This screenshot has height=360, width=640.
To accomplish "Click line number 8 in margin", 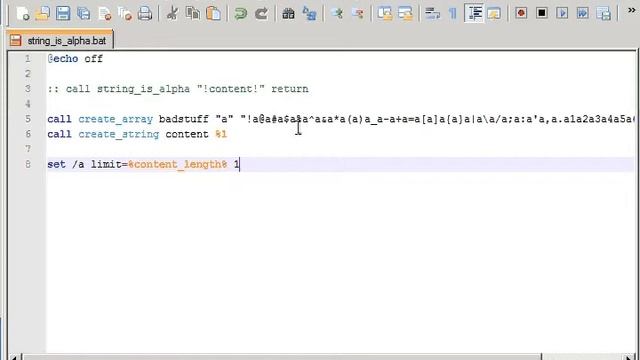I will pos(28,164).
